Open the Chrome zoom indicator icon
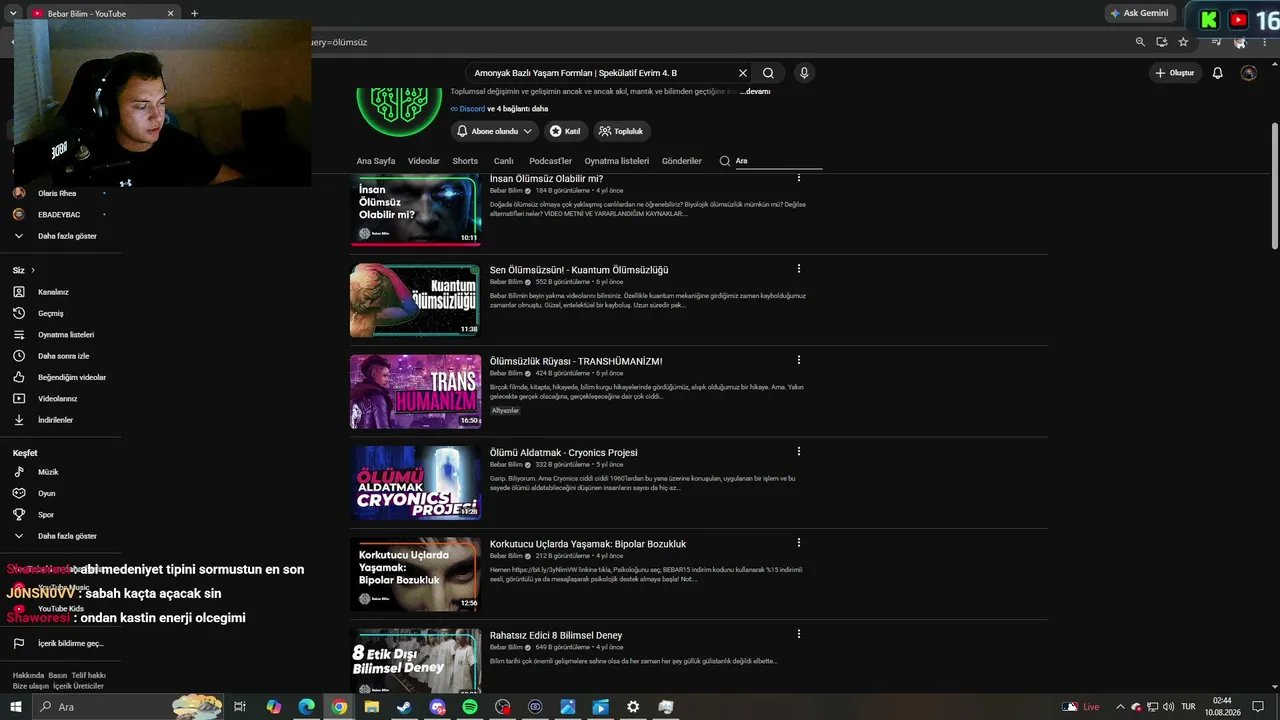 1140,42
